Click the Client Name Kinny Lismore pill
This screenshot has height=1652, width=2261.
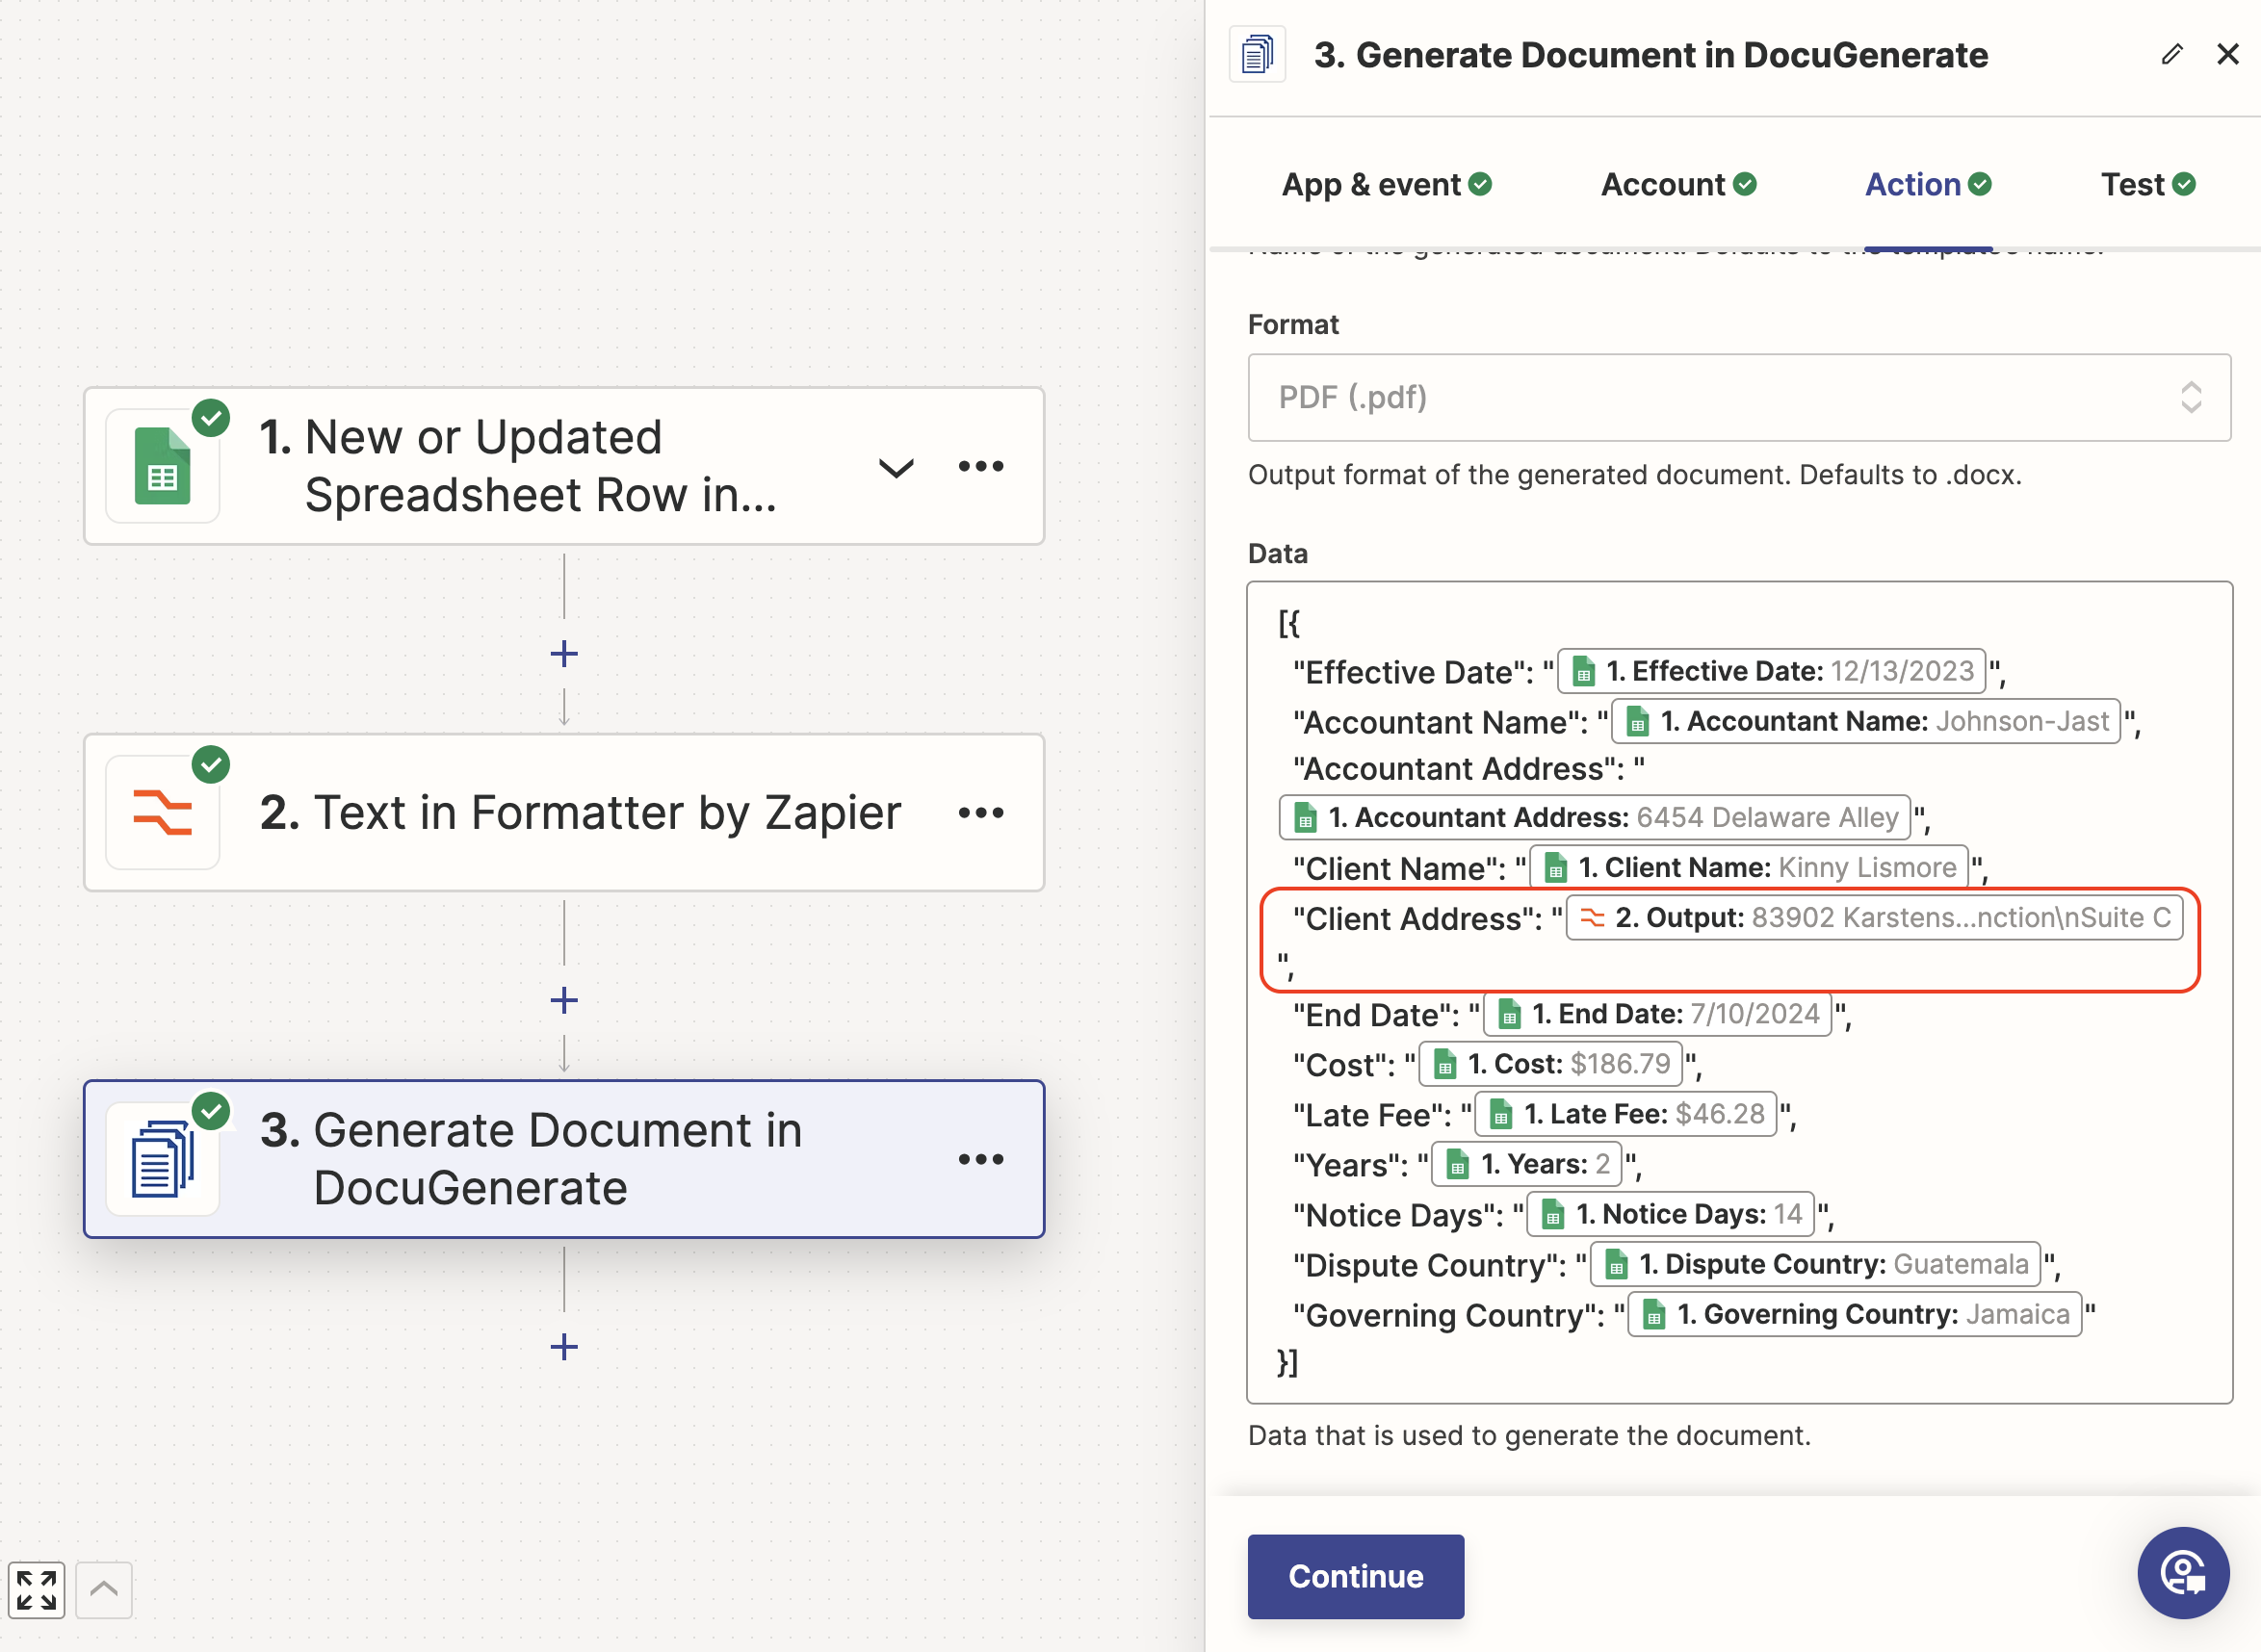[1749, 867]
